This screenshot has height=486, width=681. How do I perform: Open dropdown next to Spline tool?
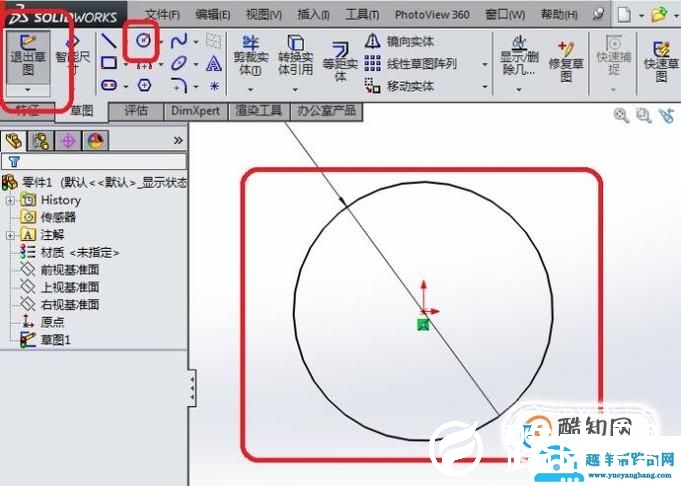click(196, 42)
